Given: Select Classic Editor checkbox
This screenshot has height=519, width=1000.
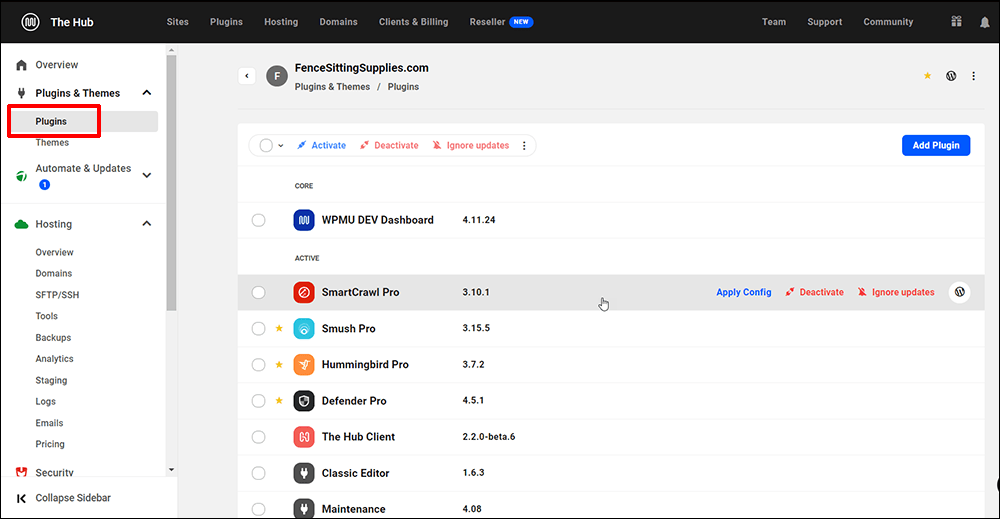Looking at the screenshot, I should coord(258,473).
